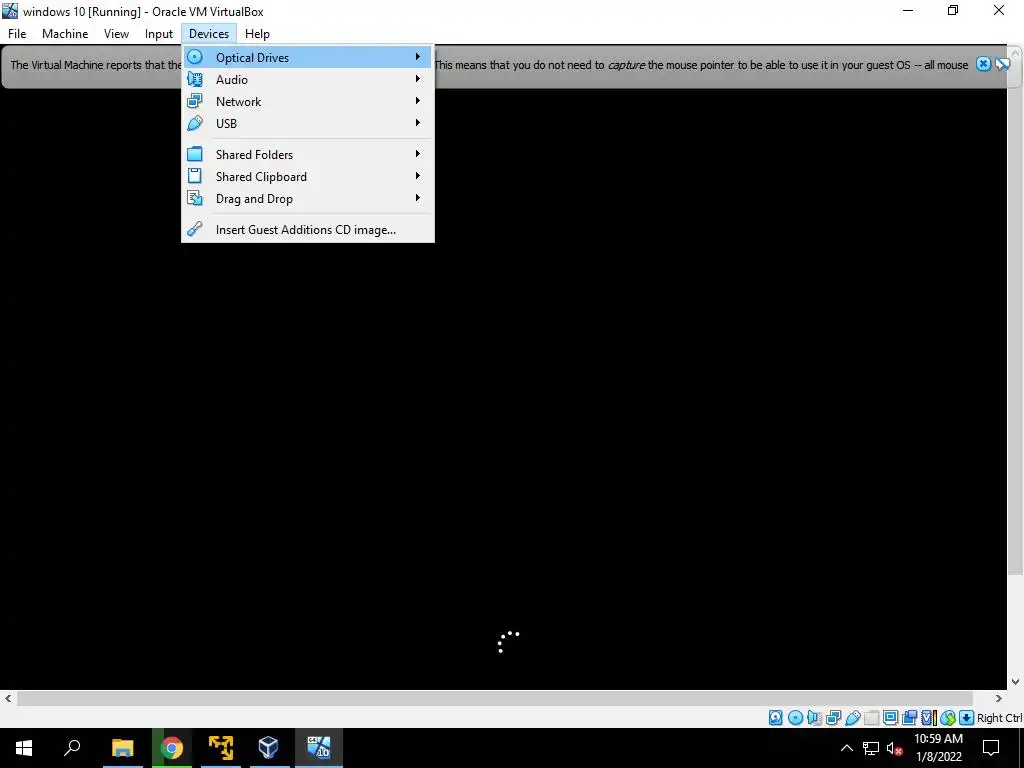Click the shared folders status bar indicator

tap(871, 718)
